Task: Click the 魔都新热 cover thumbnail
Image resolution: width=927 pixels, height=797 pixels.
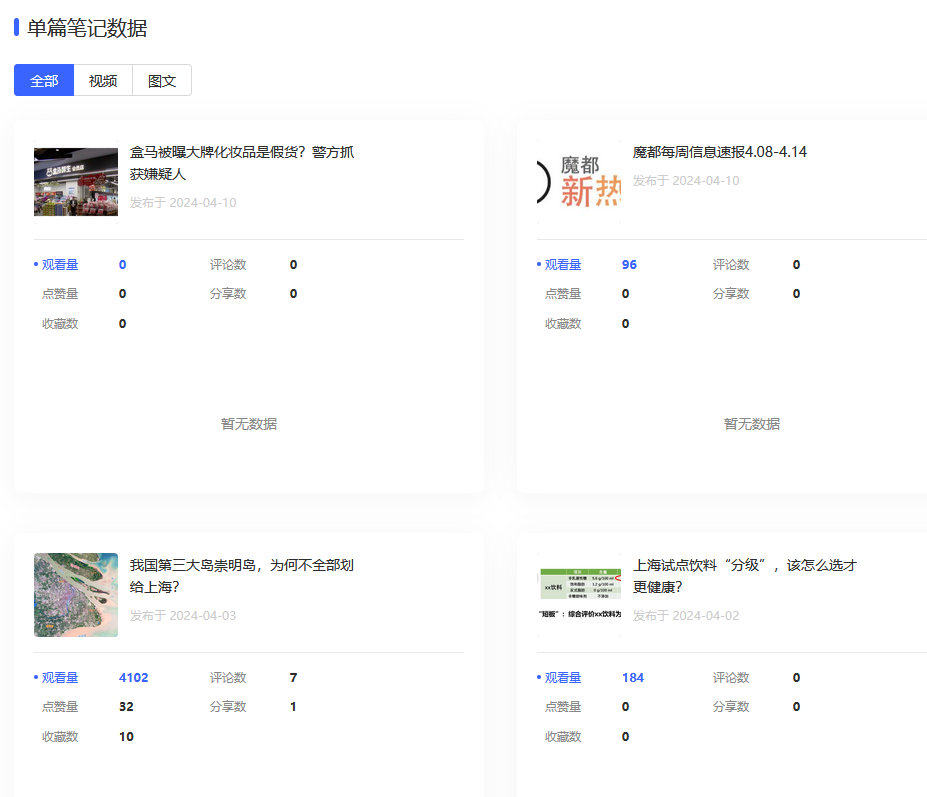Action: pos(579,182)
